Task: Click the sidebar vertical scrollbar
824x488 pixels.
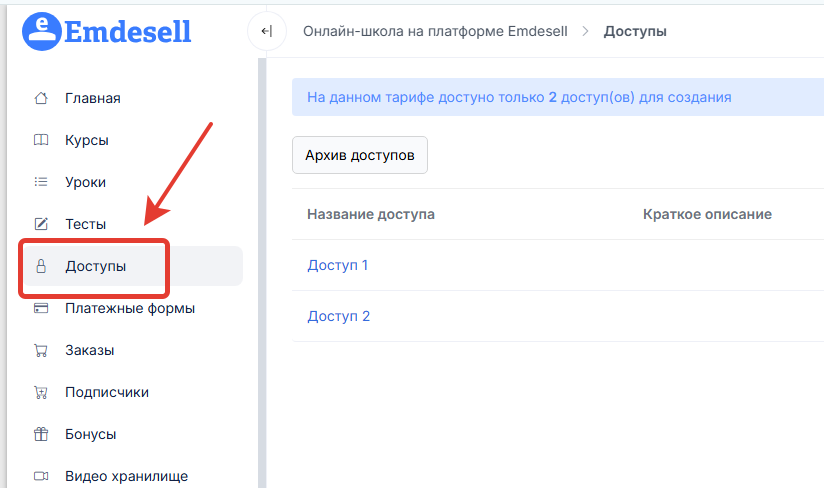Action: click(x=262, y=270)
